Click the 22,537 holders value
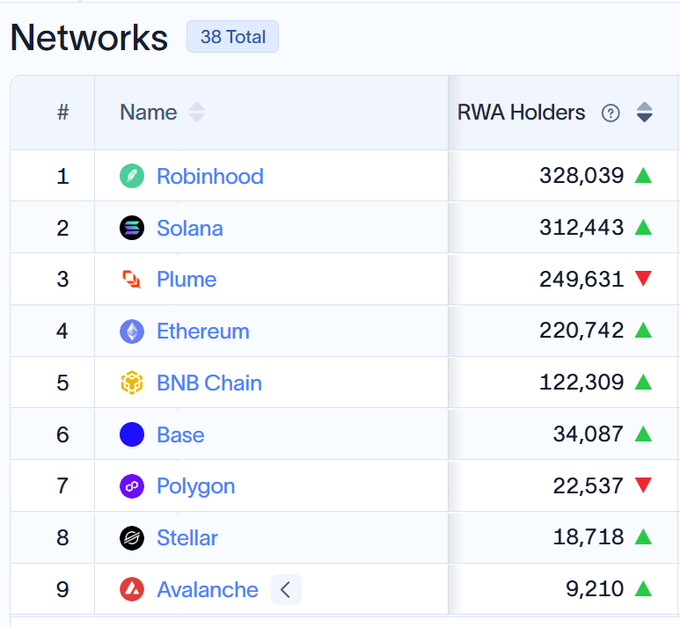 click(x=588, y=485)
